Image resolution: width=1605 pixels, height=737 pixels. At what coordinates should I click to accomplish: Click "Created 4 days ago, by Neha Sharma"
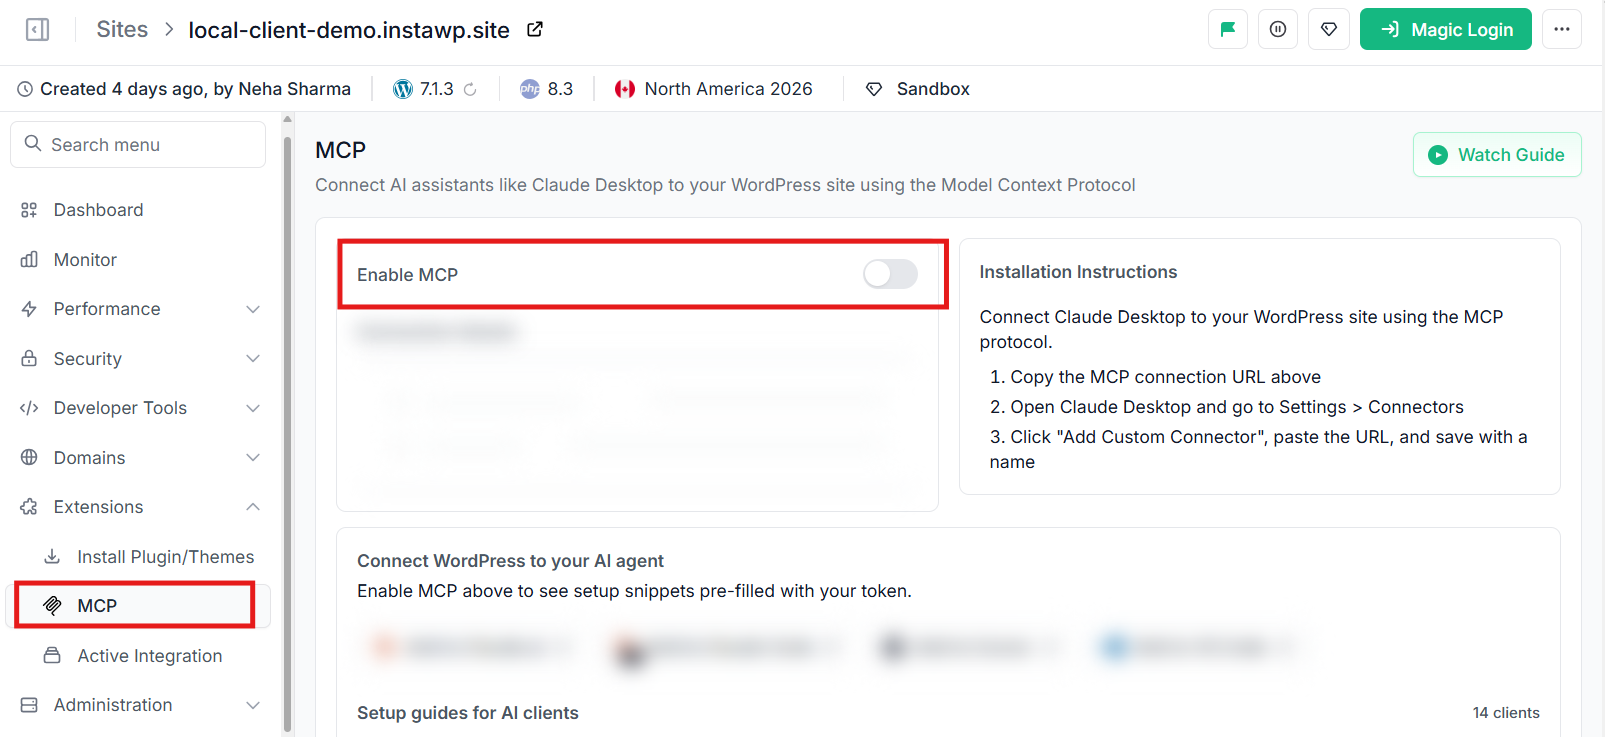pos(195,89)
